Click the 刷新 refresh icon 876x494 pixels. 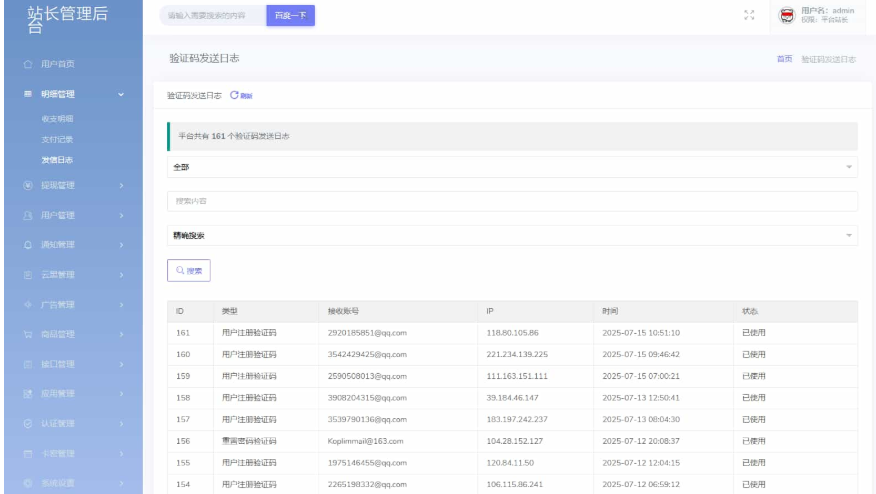pos(235,95)
